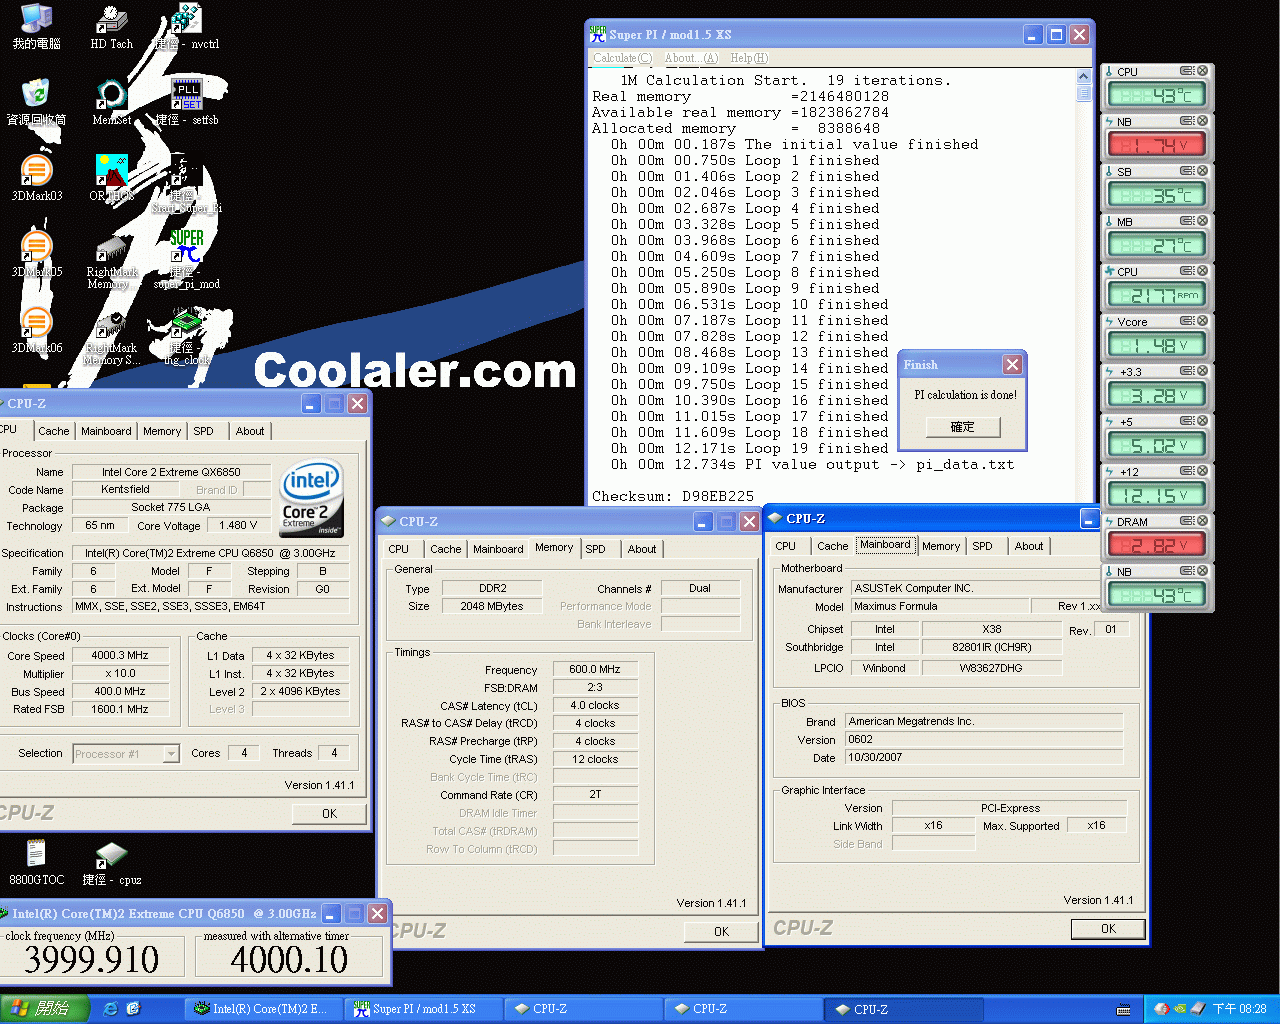Click the settings icon on the DRAM voltage monitor

point(1187,521)
